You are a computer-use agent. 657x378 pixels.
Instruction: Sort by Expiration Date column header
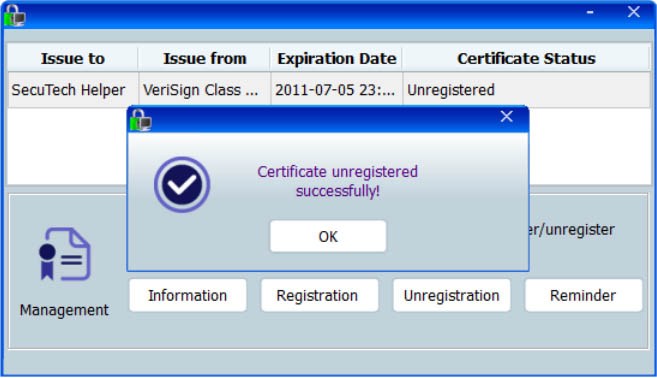(x=336, y=59)
